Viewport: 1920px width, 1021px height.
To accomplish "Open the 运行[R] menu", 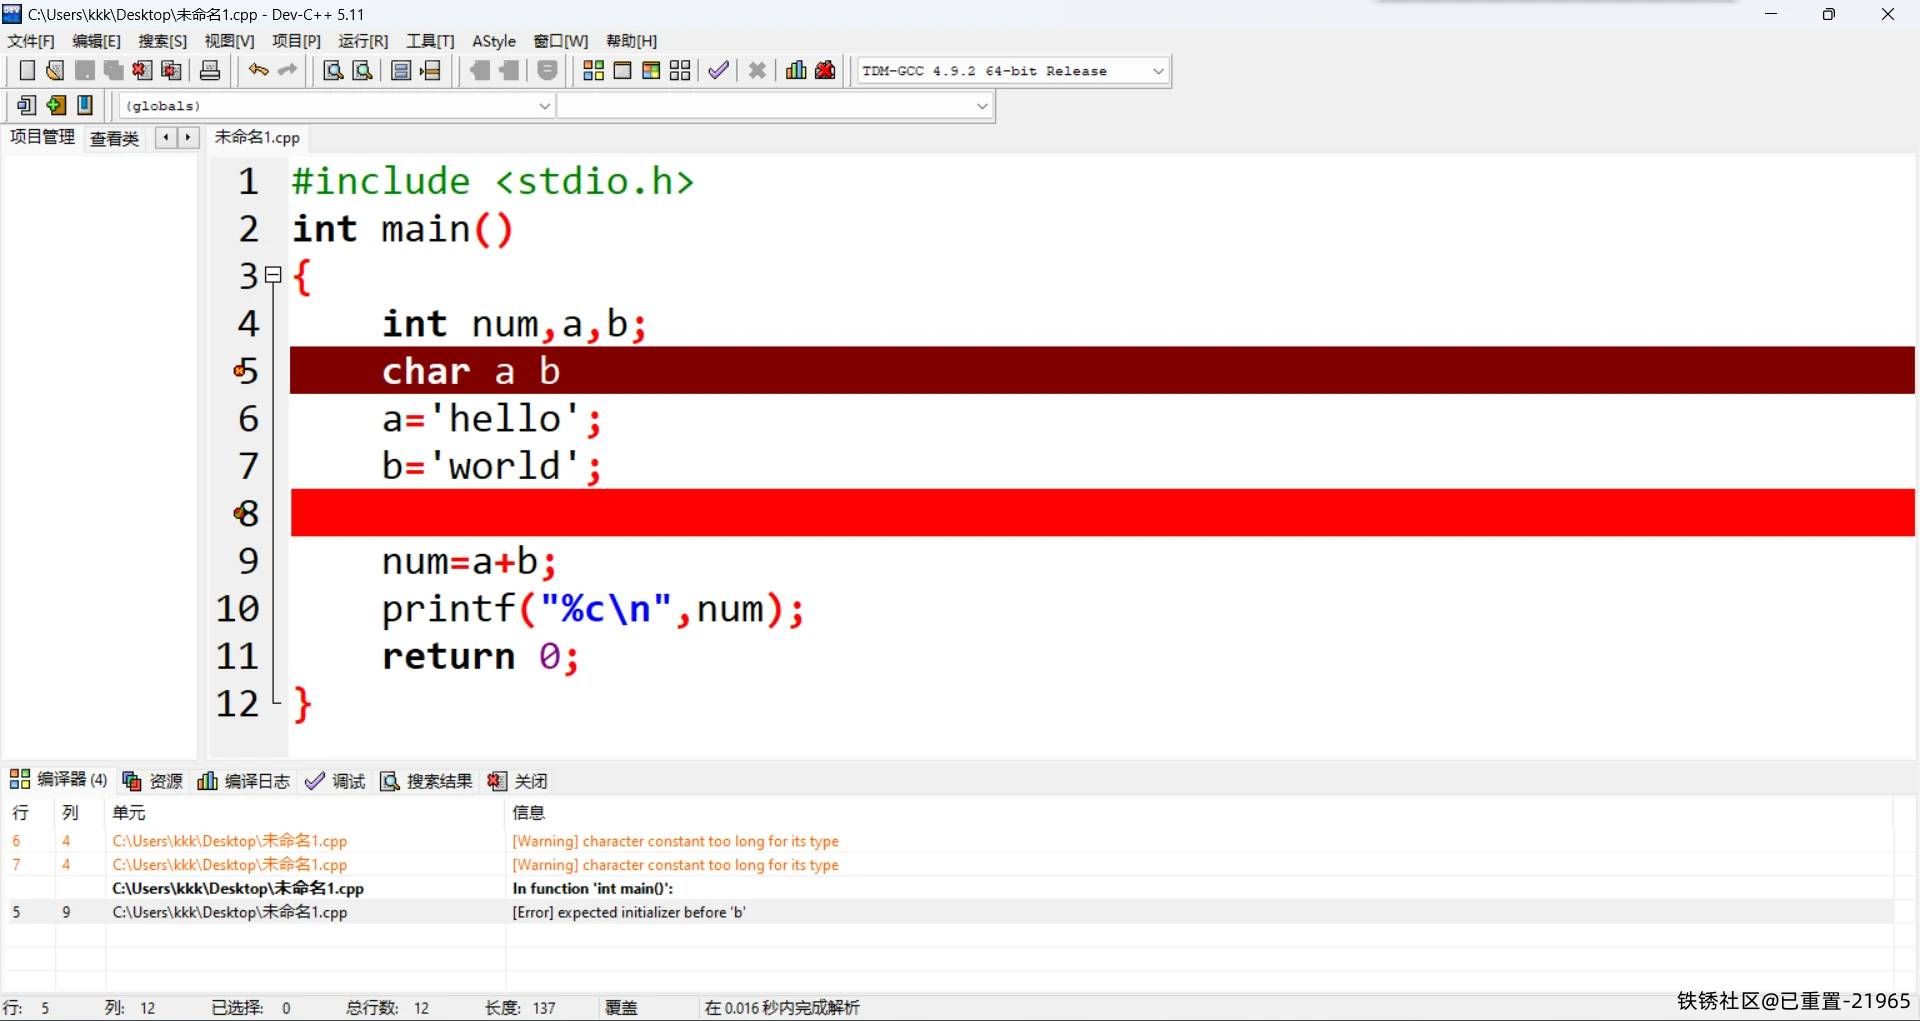I will point(363,41).
